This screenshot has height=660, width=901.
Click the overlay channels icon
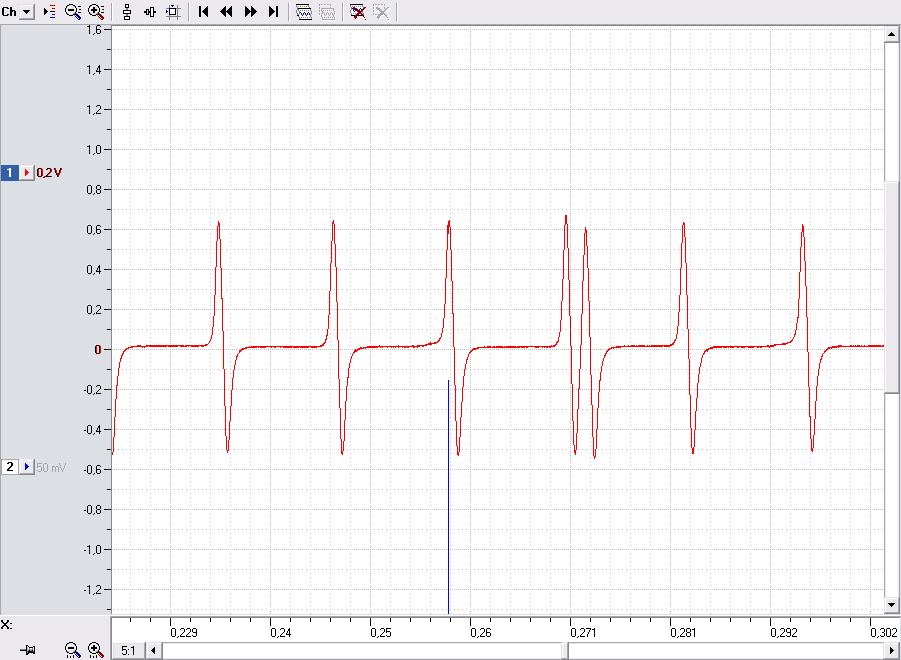point(150,11)
